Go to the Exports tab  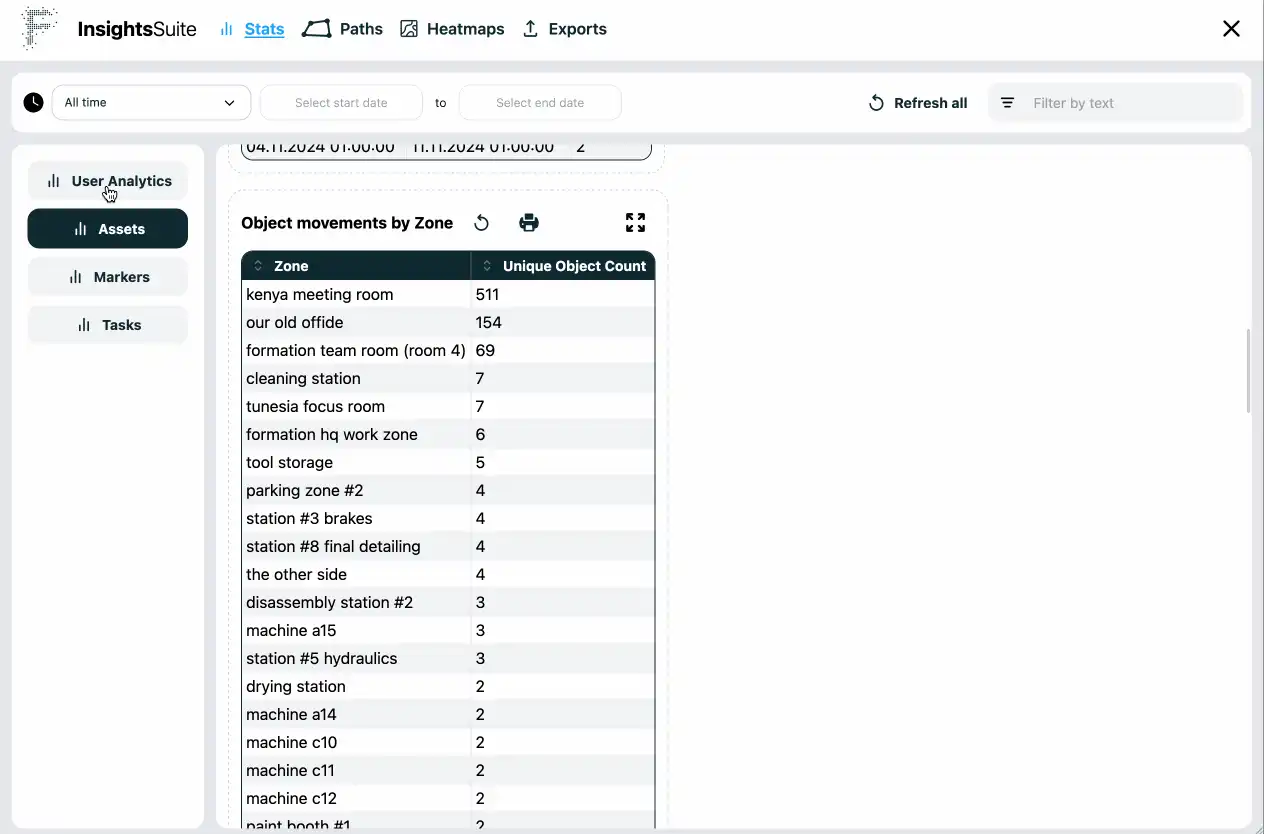point(565,29)
